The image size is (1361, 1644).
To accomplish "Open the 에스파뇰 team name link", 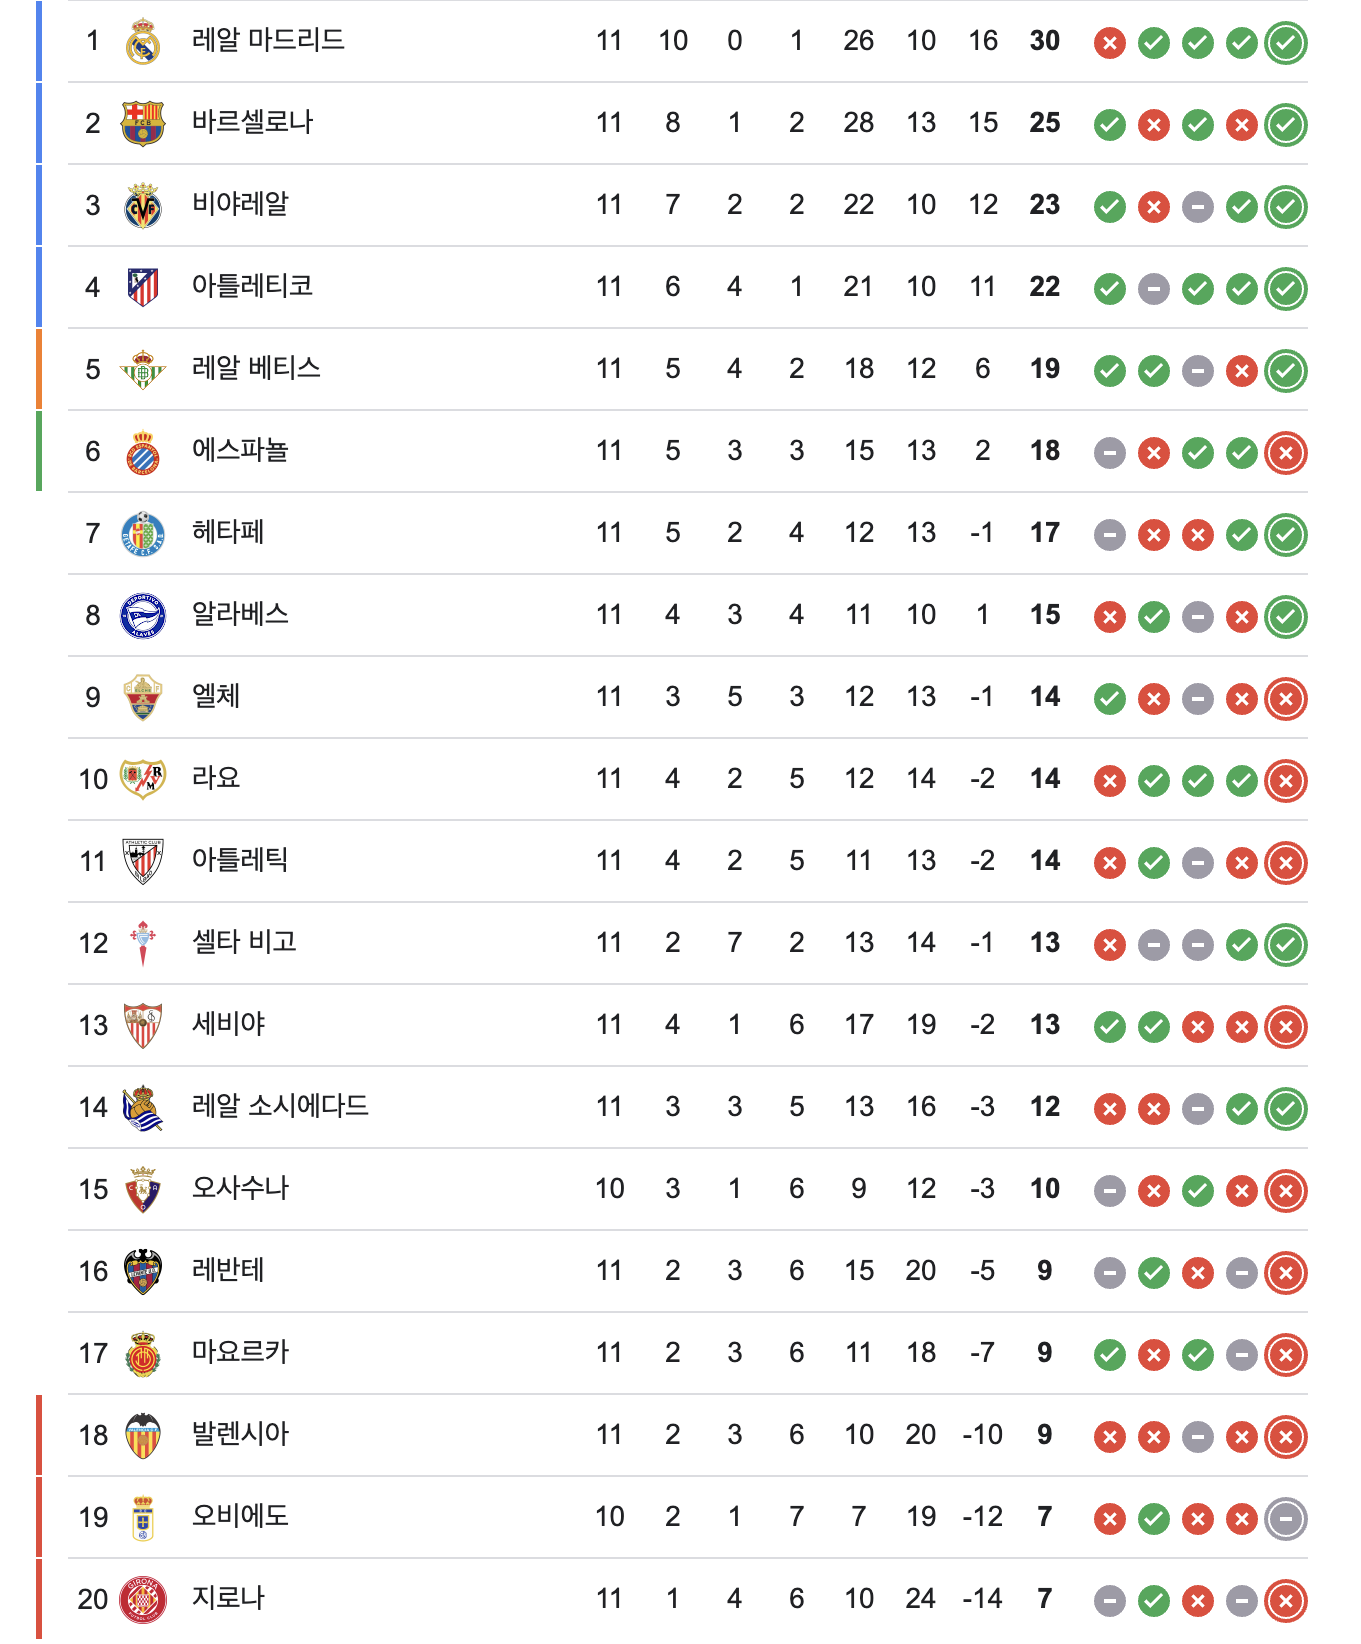I will pos(240,451).
